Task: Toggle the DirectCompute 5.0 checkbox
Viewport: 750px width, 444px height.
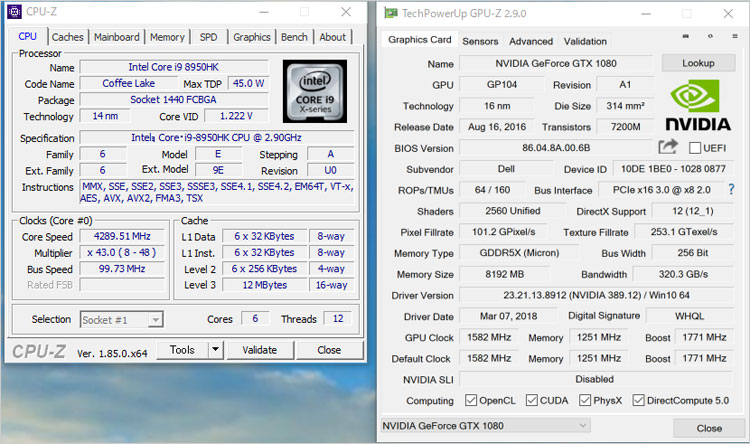Action: tap(638, 400)
